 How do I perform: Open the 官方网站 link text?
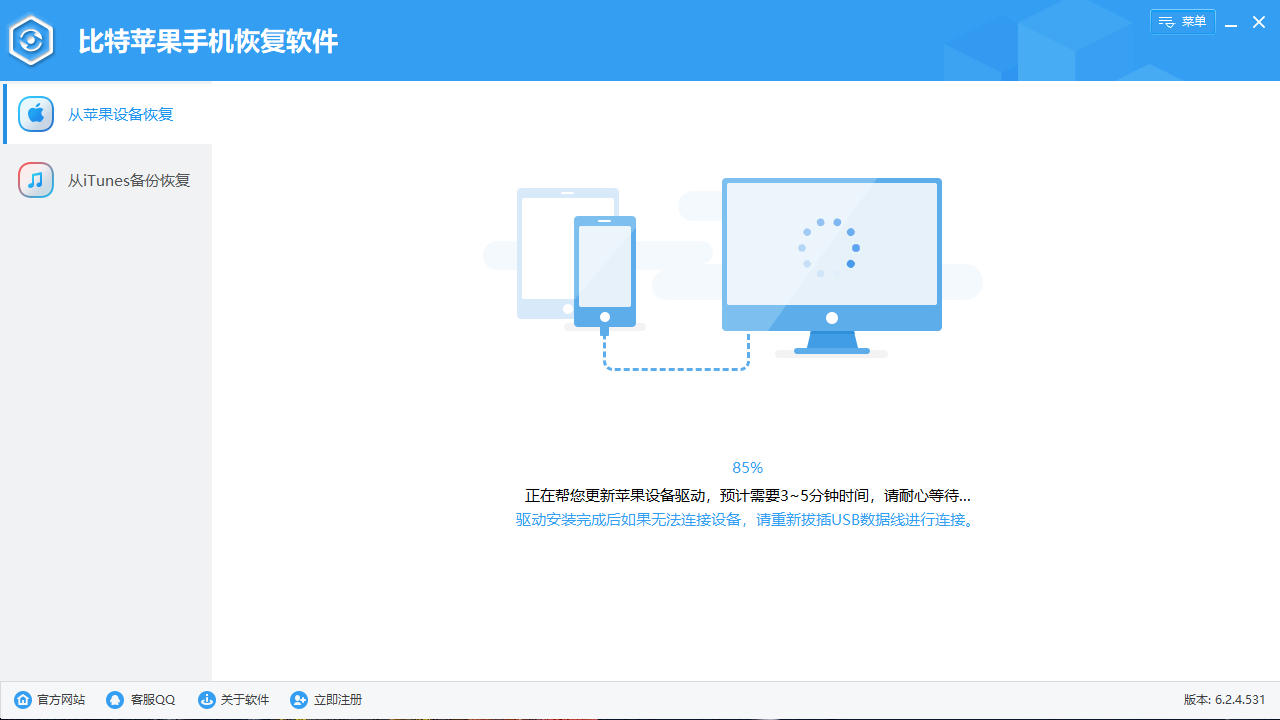61,700
